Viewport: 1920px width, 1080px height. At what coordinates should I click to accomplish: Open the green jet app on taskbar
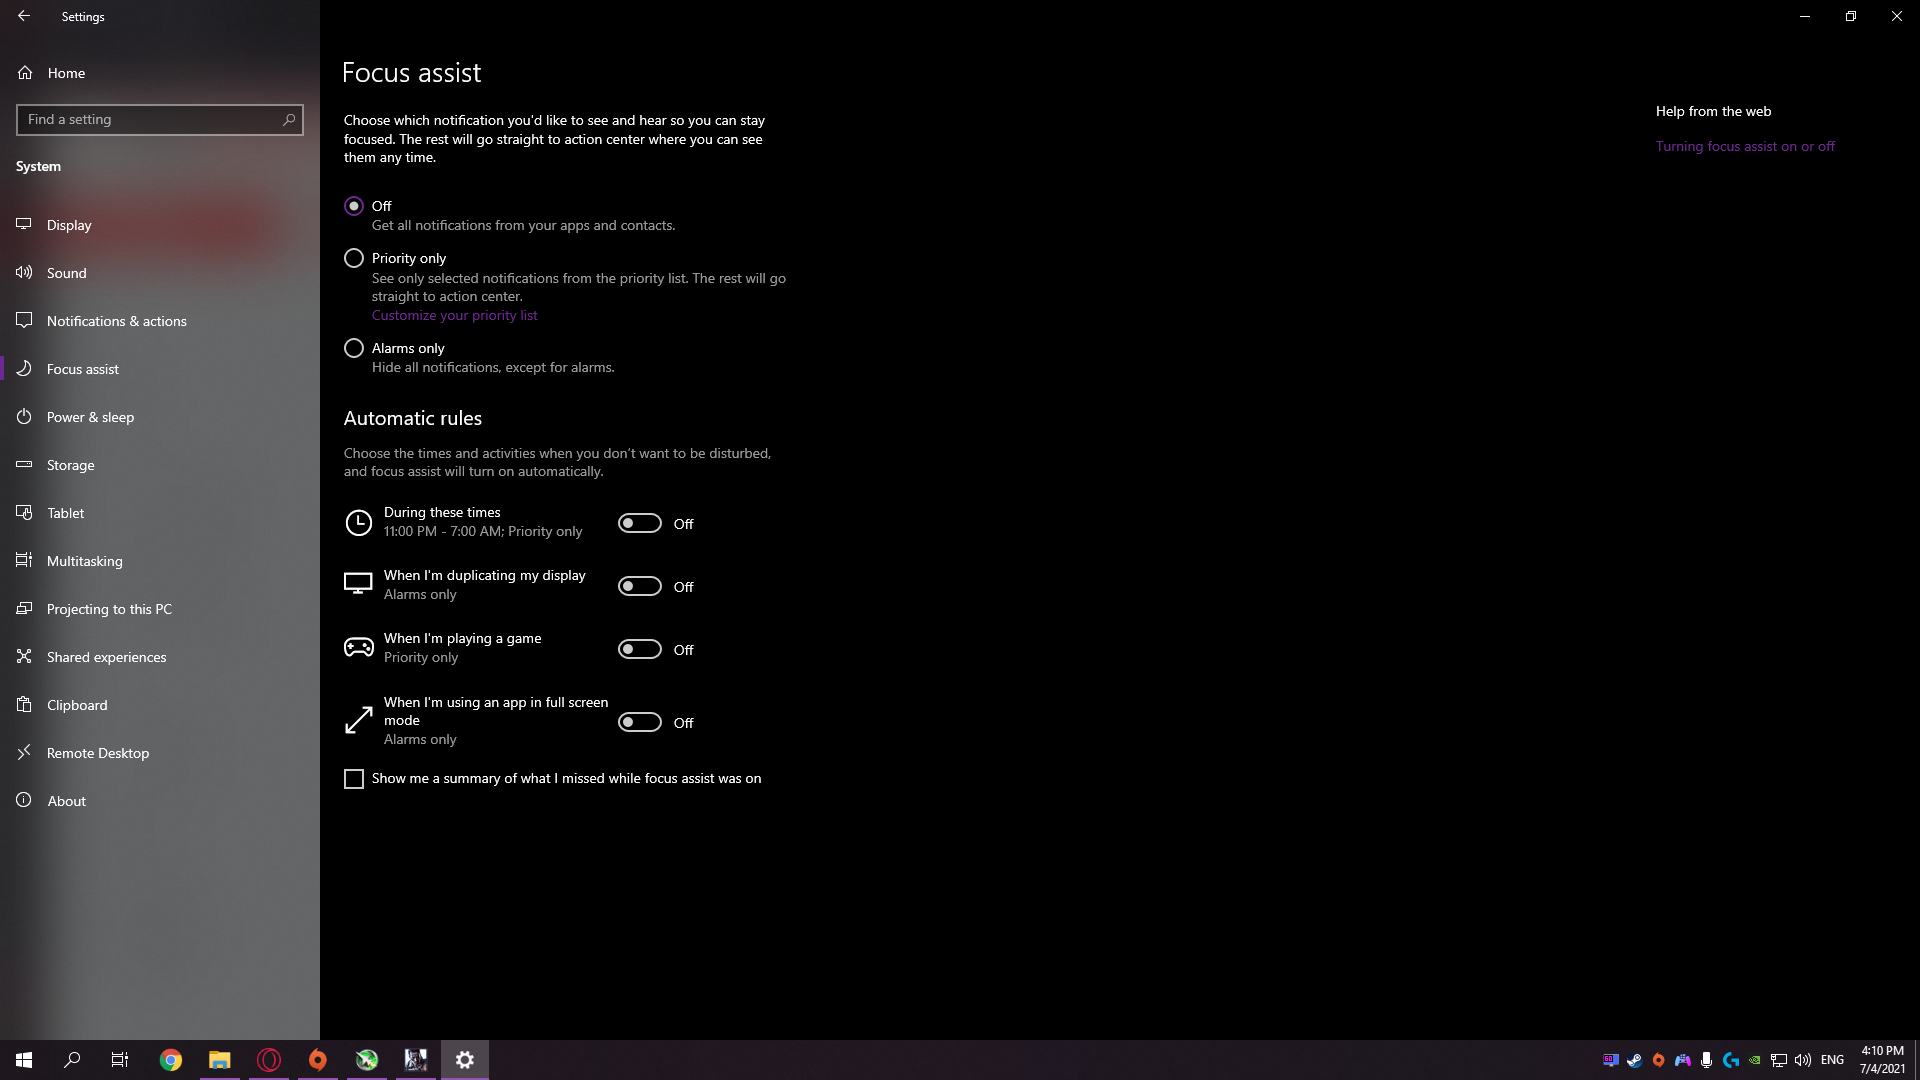[367, 1060]
